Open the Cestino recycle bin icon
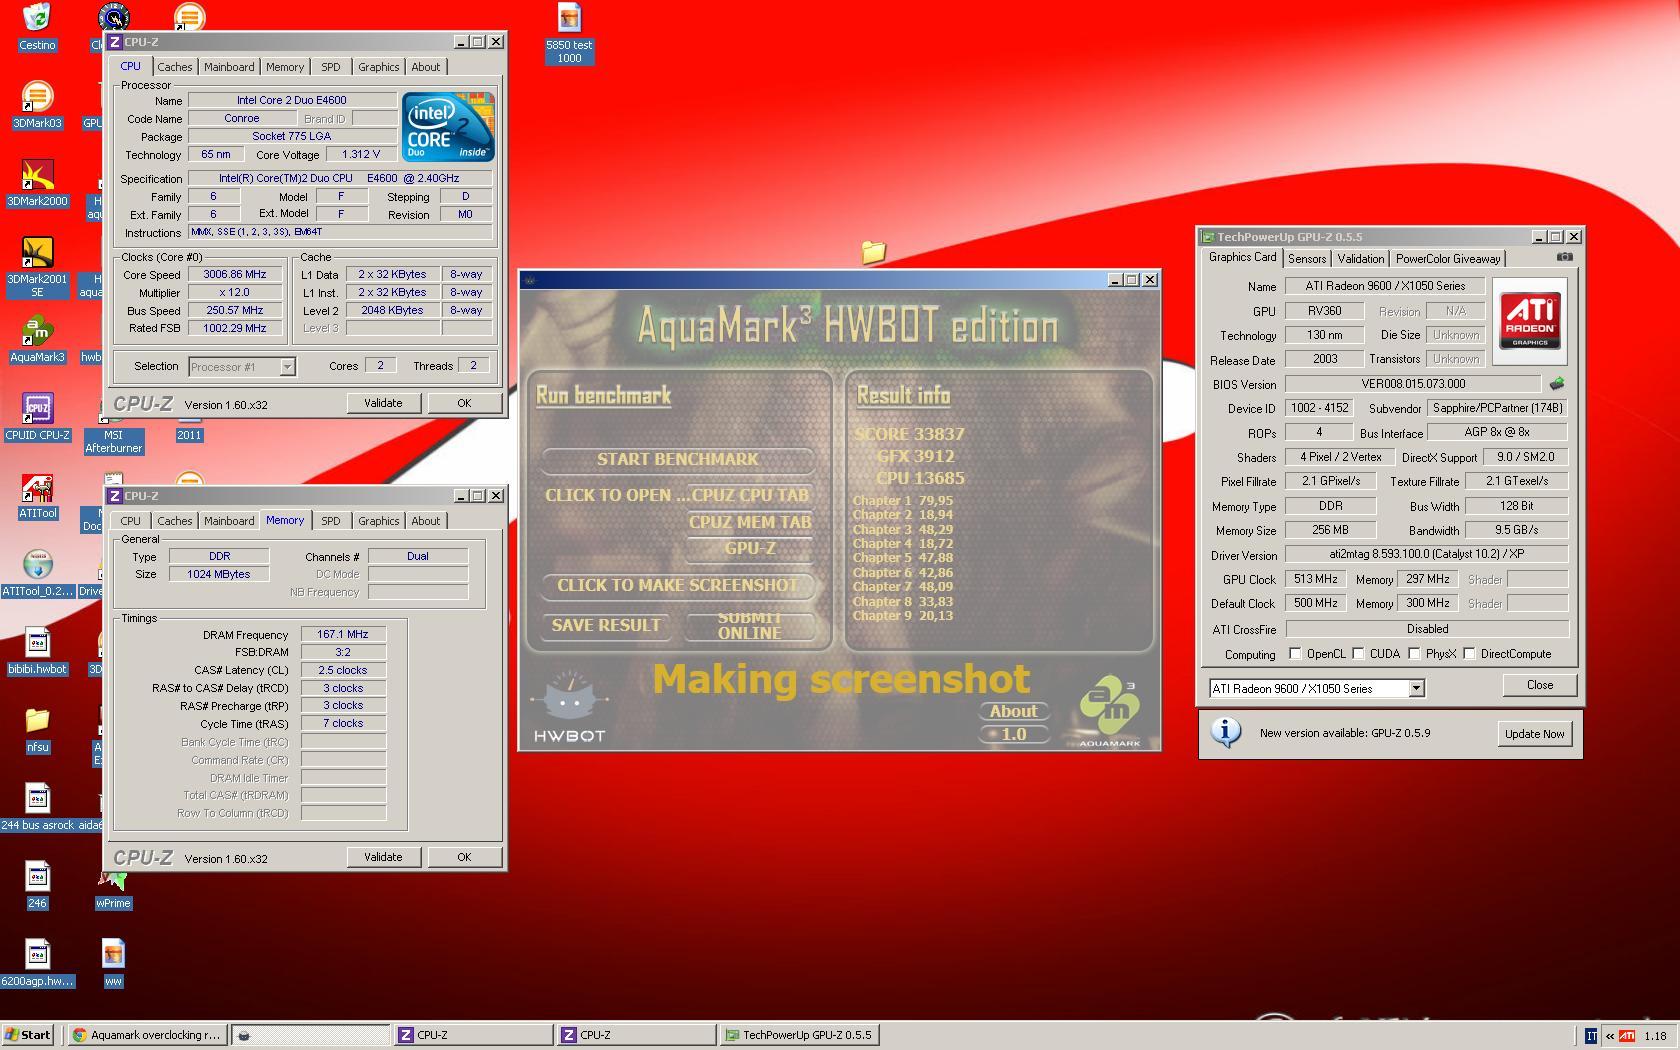1680x1050 pixels. (x=37, y=18)
